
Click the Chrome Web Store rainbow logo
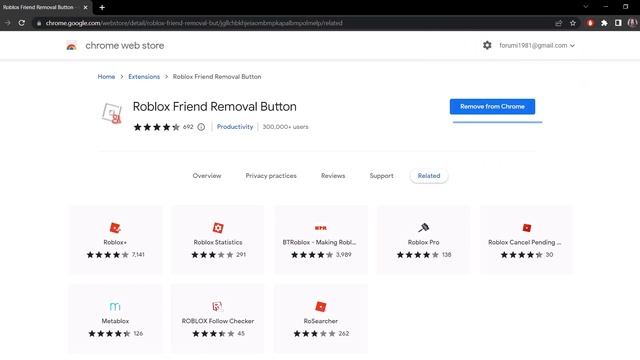pos(71,46)
